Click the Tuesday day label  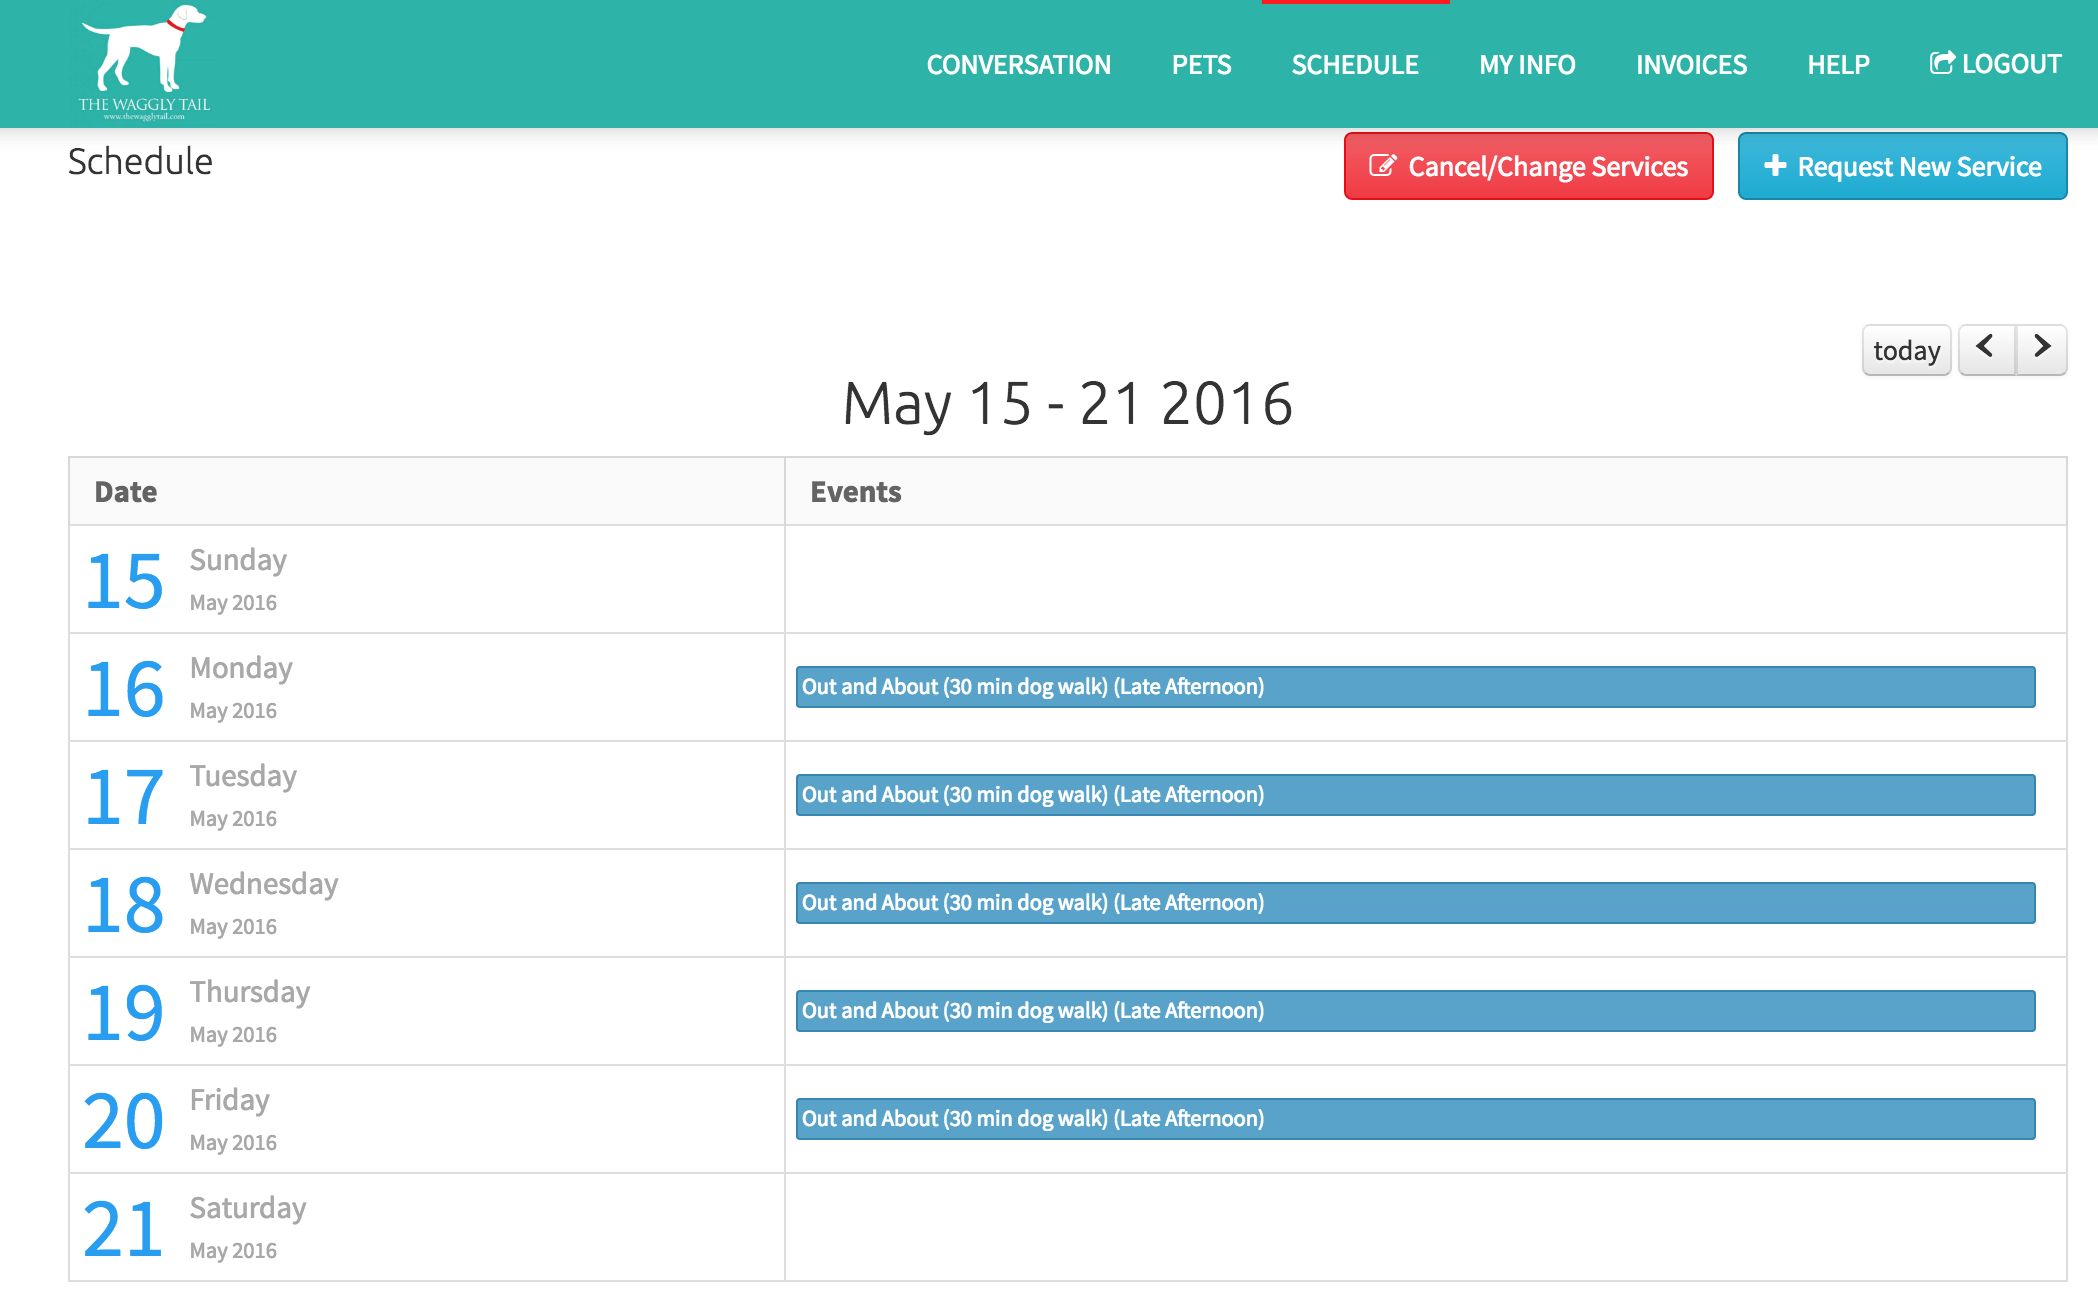[243, 776]
